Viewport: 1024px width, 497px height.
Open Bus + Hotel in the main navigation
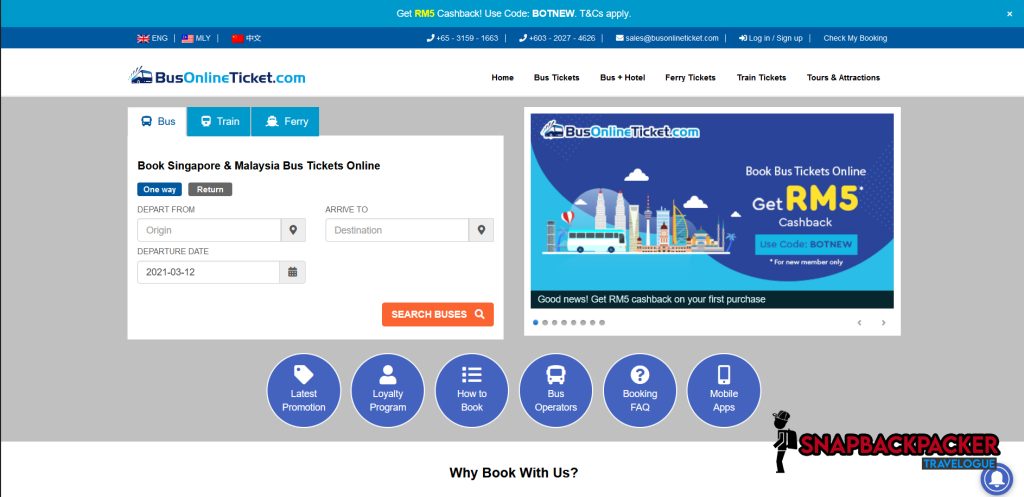click(x=622, y=77)
